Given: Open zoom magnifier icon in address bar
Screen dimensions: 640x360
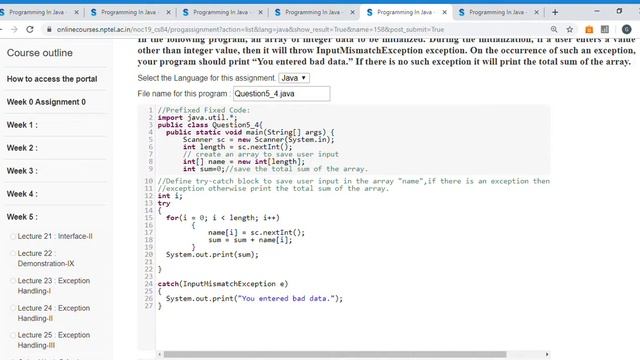Looking at the screenshot, I should [554, 29].
